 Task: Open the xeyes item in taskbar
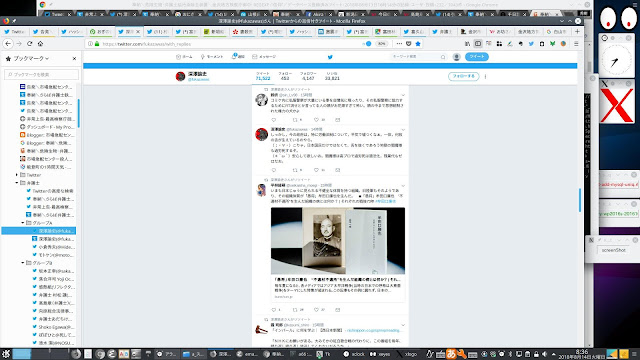pyautogui.click(x=380, y=354)
